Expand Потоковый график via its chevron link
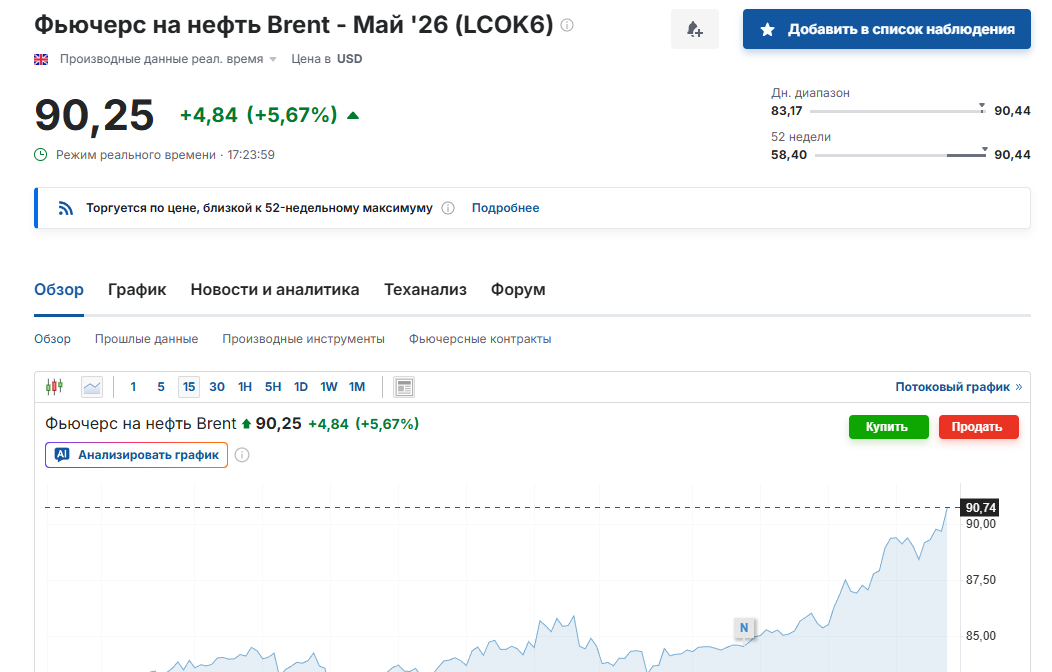Image resolution: width=1052 pixels, height=672 pixels. 958,387
